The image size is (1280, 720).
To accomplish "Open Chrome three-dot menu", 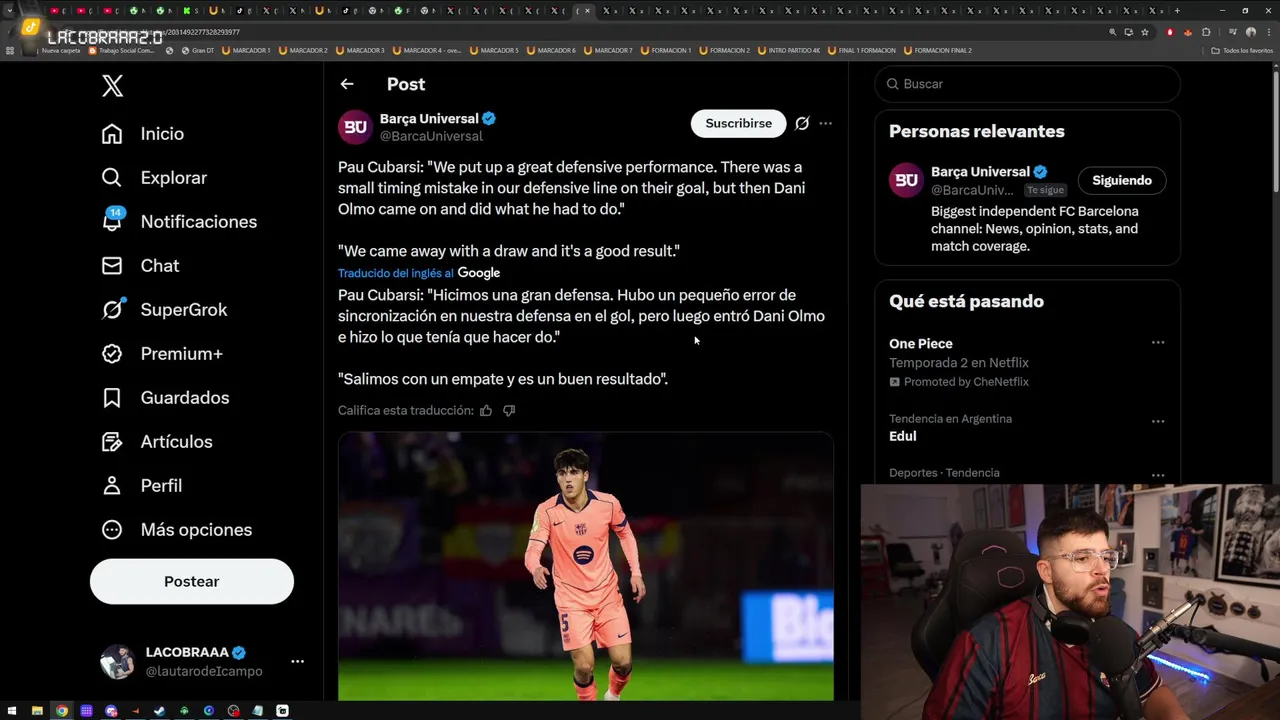I will (1268, 32).
